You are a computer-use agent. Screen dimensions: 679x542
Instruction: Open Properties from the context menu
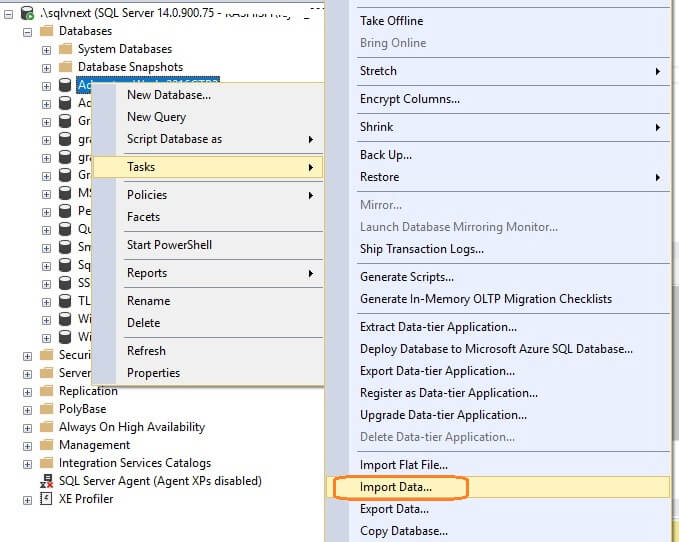coord(153,373)
